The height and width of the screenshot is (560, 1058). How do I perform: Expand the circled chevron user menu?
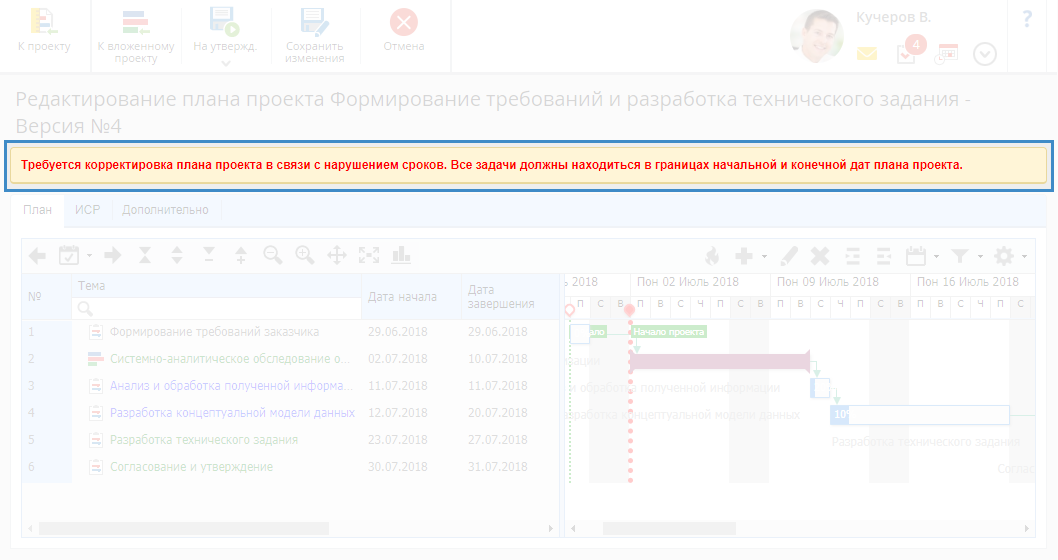tap(985, 54)
